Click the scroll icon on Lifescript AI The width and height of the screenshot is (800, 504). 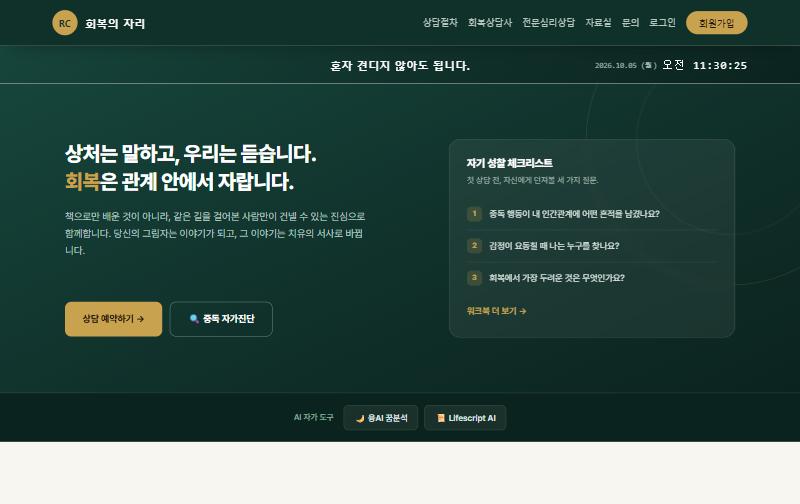441,418
